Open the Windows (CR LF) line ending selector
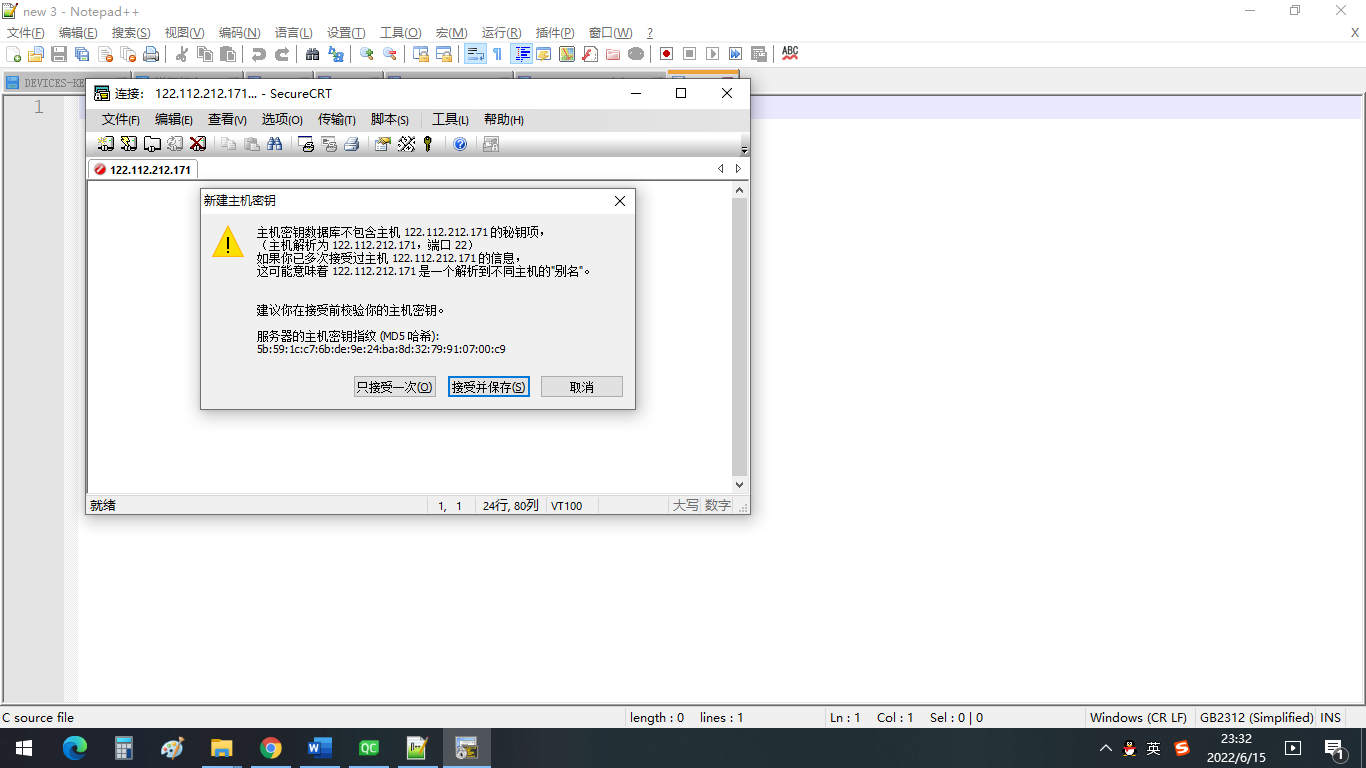1366x768 pixels. 1138,718
